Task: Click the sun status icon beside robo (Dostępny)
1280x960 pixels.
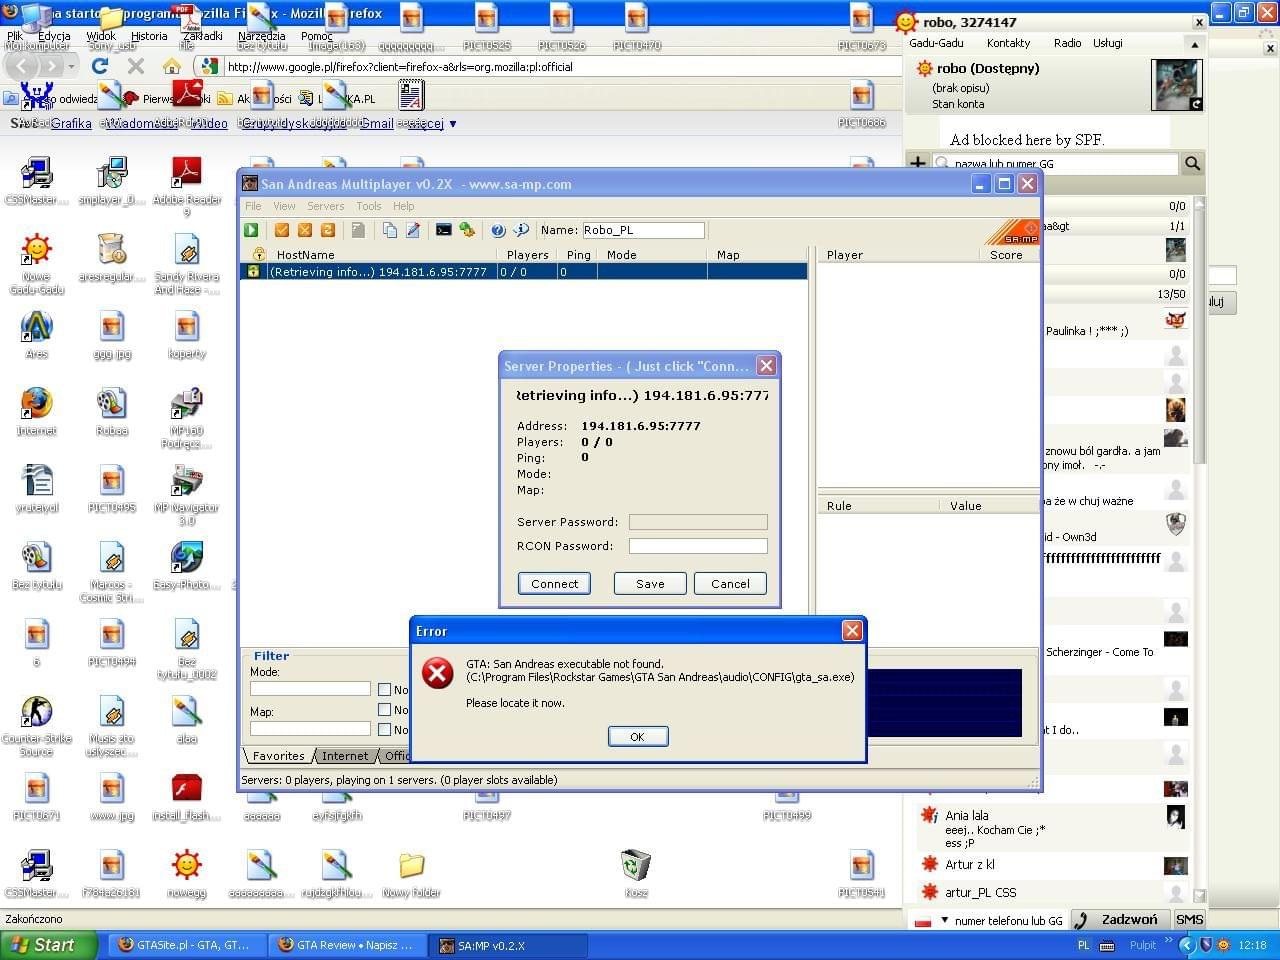Action: point(924,68)
